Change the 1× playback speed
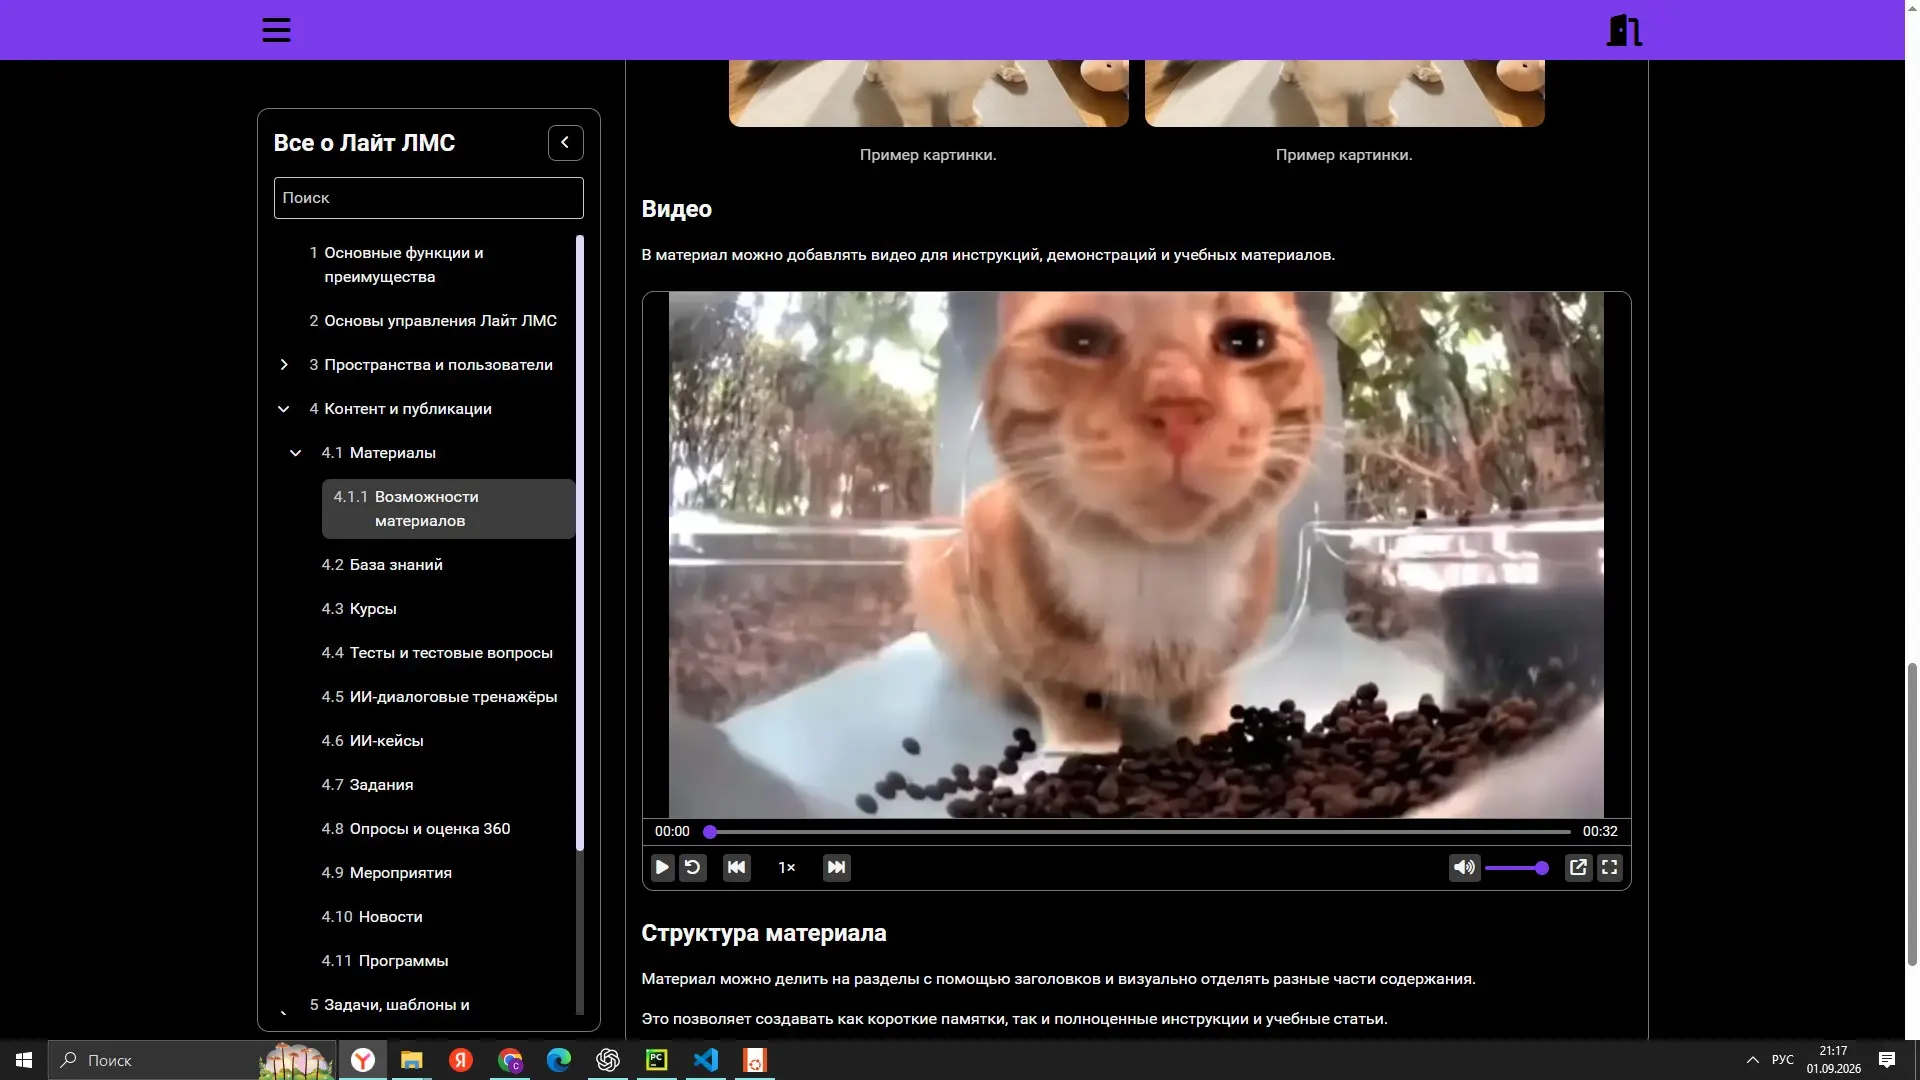The height and width of the screenshot is (1080, 1920). (x=787, y=867)
